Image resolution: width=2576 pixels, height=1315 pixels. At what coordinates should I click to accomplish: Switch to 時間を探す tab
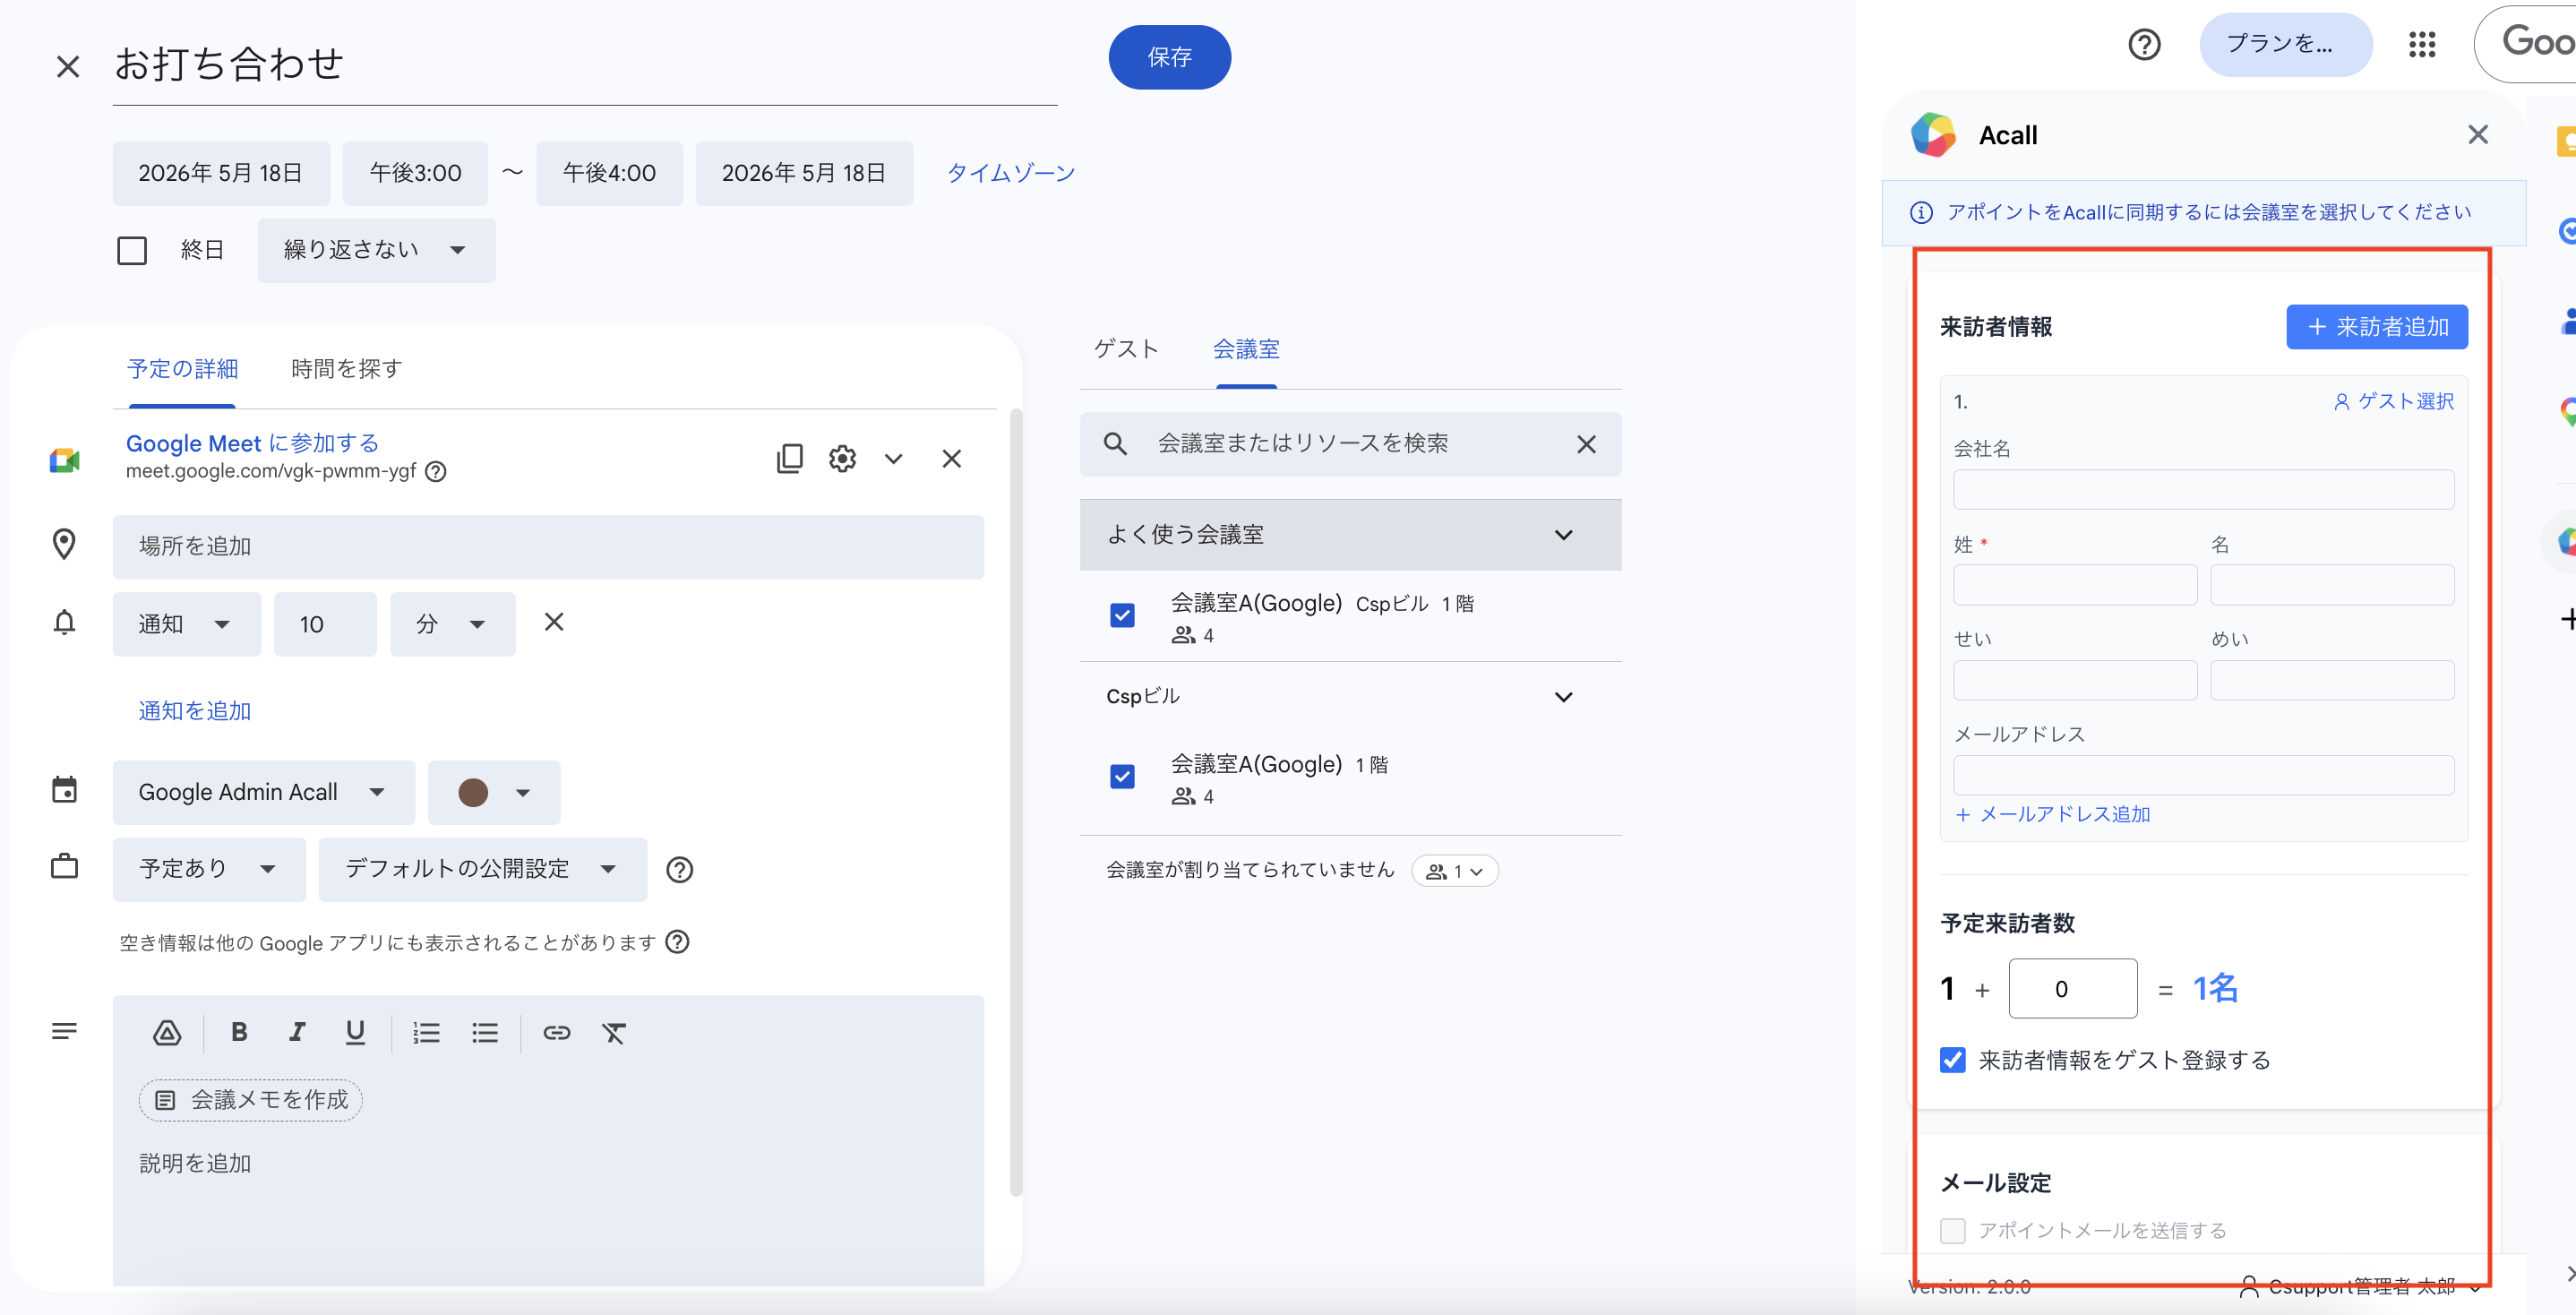point(346,369)
